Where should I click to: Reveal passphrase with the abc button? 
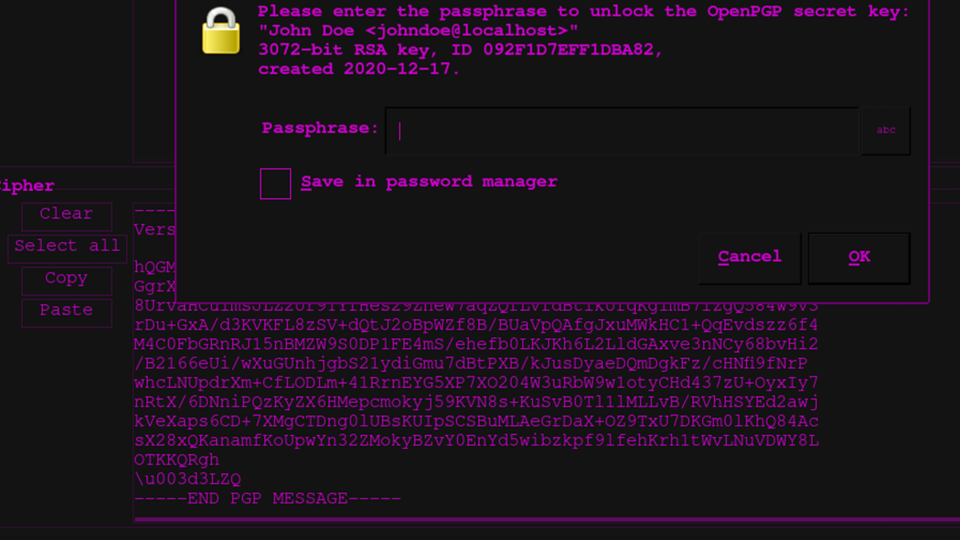pos(886,131)
